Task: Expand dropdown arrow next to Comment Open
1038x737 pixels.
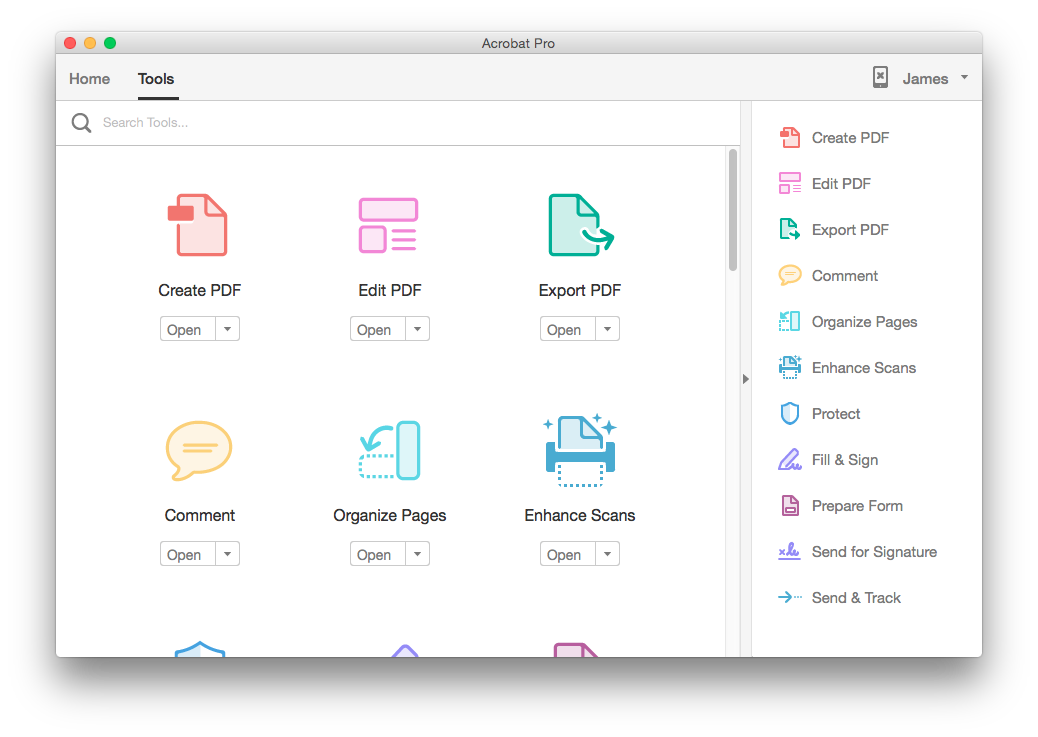Action: pyautogui.click(x=227, y=554)
